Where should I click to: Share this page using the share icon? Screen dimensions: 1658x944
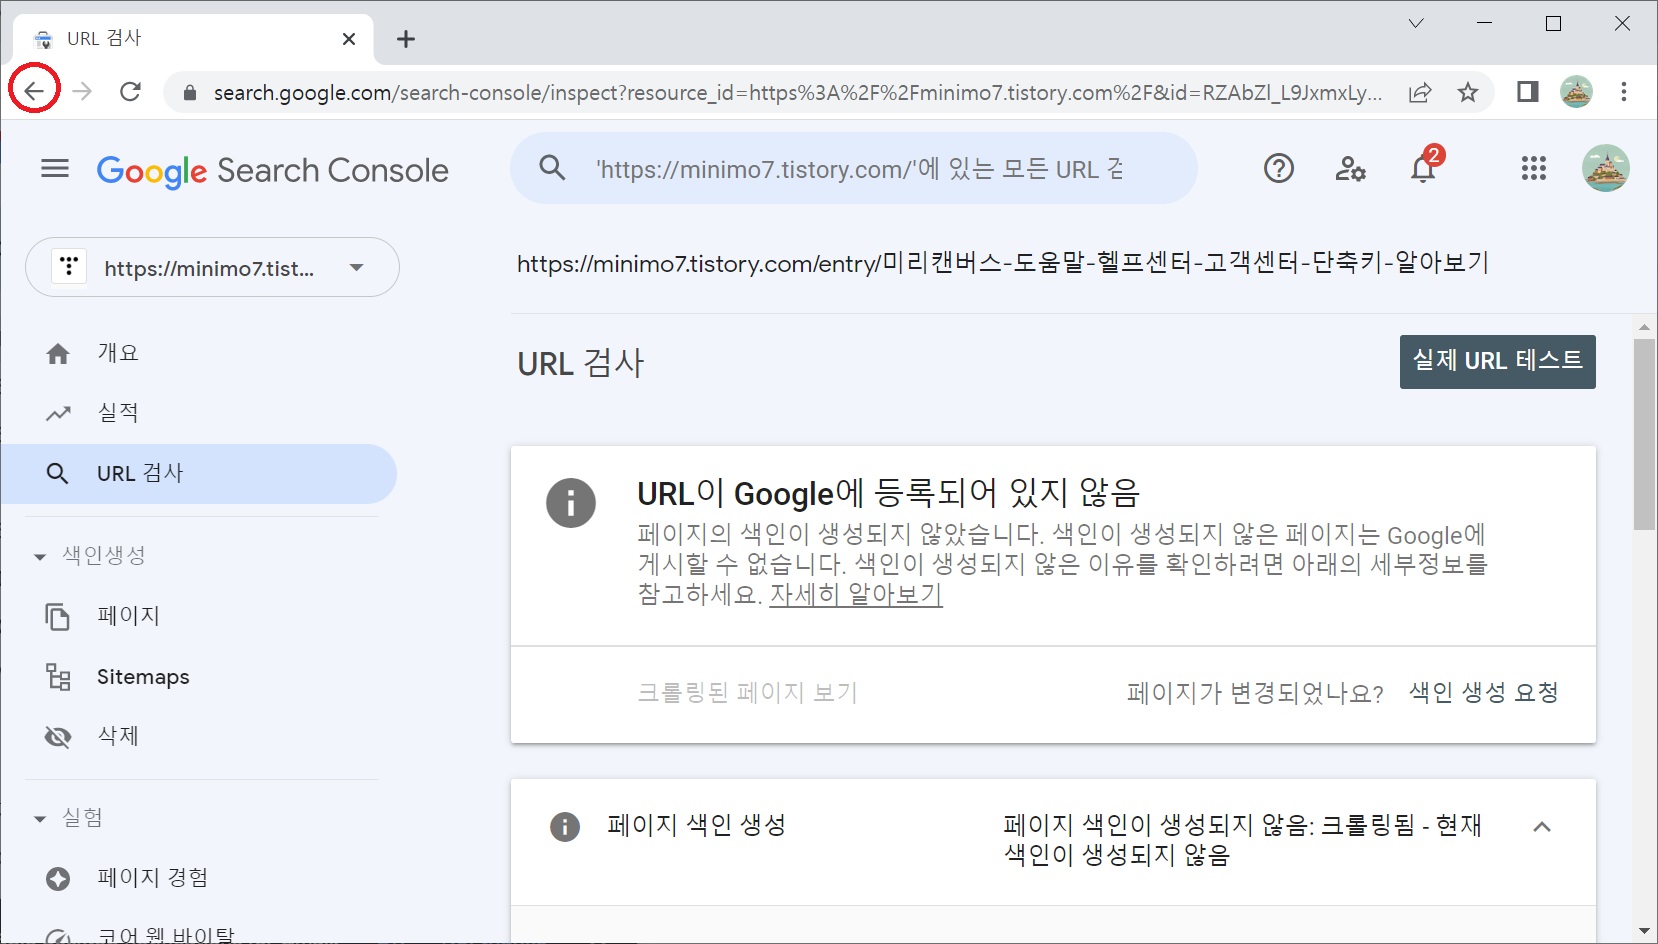pos(1420,93)
